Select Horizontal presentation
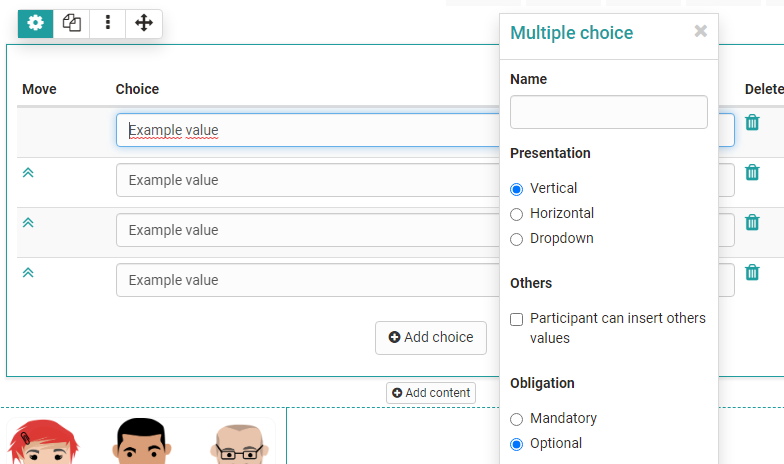This screenshot has width=784, height=464. coord(516,214)
